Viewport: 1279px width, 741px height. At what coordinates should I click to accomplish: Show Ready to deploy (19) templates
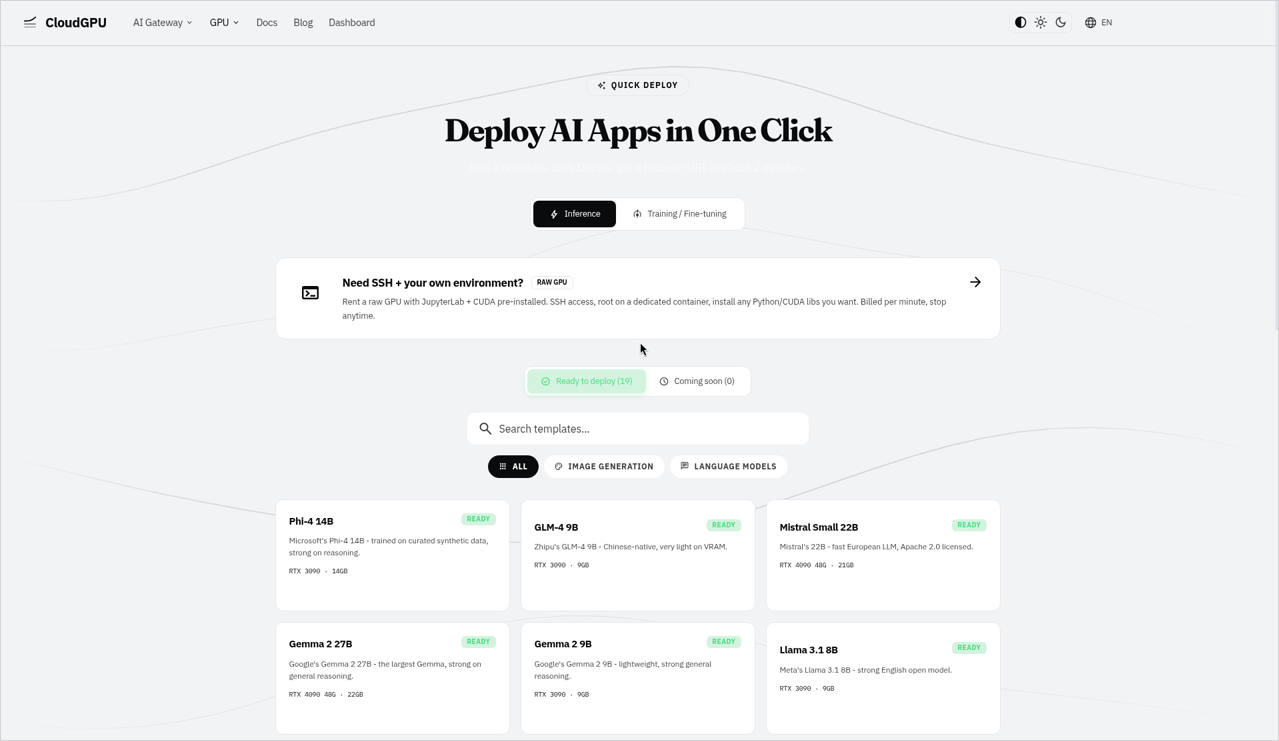point(586,381)
